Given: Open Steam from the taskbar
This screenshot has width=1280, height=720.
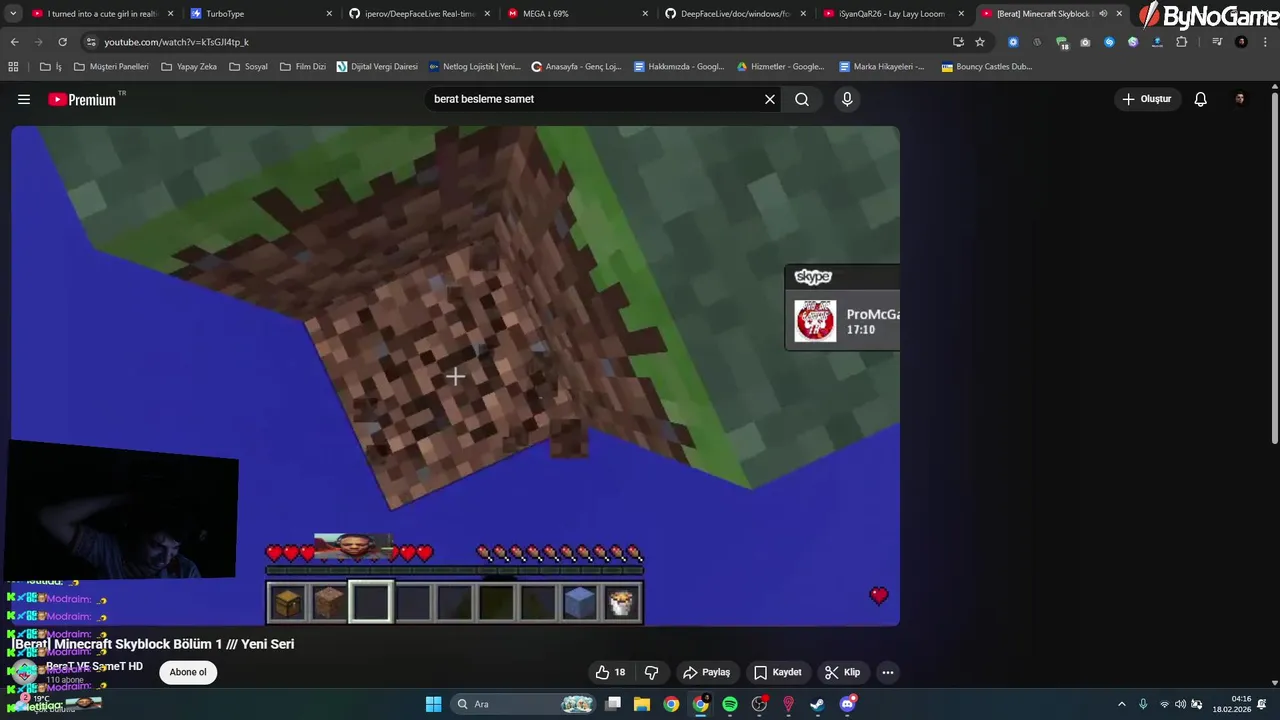Looking at the screenshot, I should pos(817,704).
